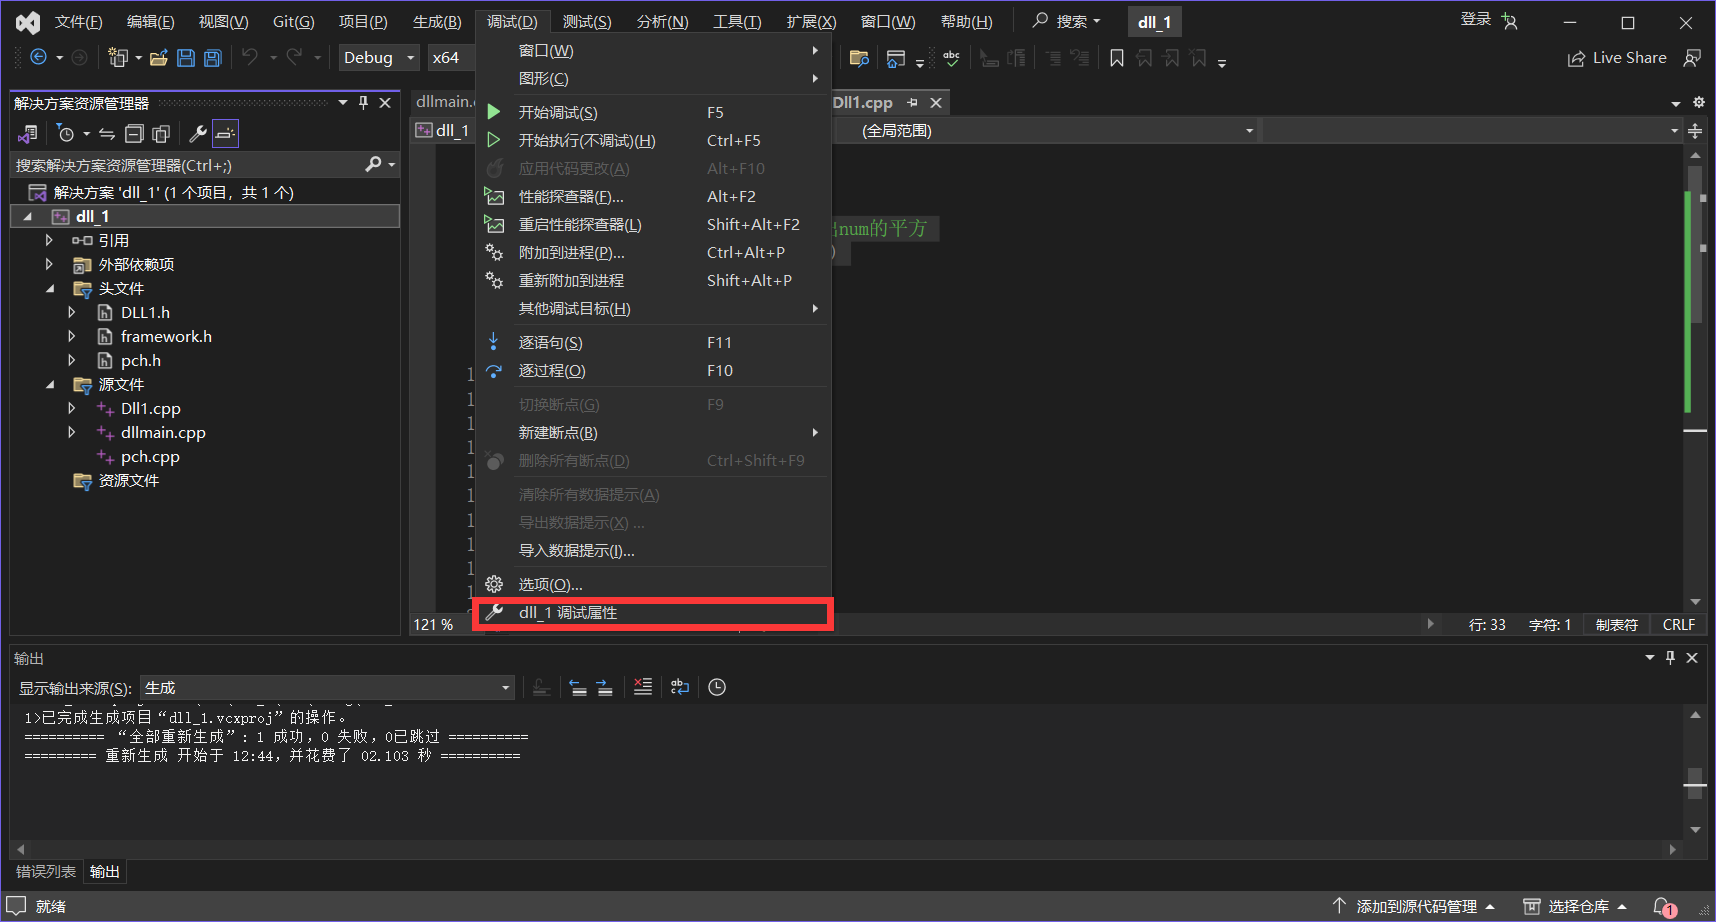
Task: Switch to the 错误列表 tab
Action: click(x=46, y=872)
